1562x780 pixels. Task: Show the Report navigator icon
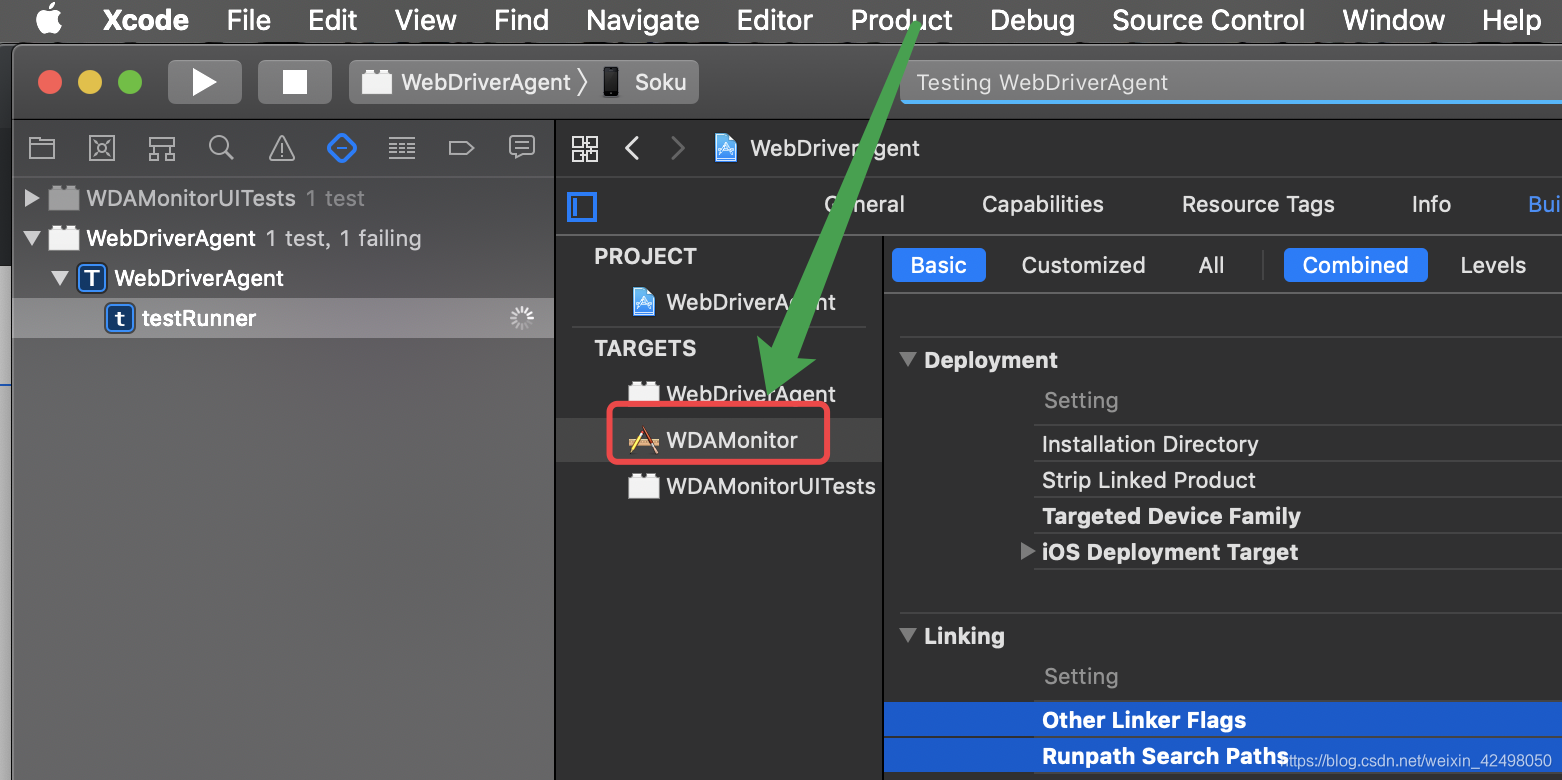click(522, 148)
